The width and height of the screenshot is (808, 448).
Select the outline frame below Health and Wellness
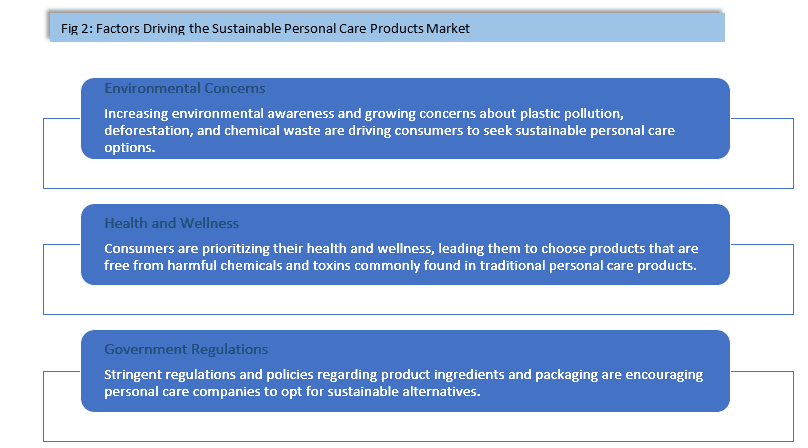point(418,300)
